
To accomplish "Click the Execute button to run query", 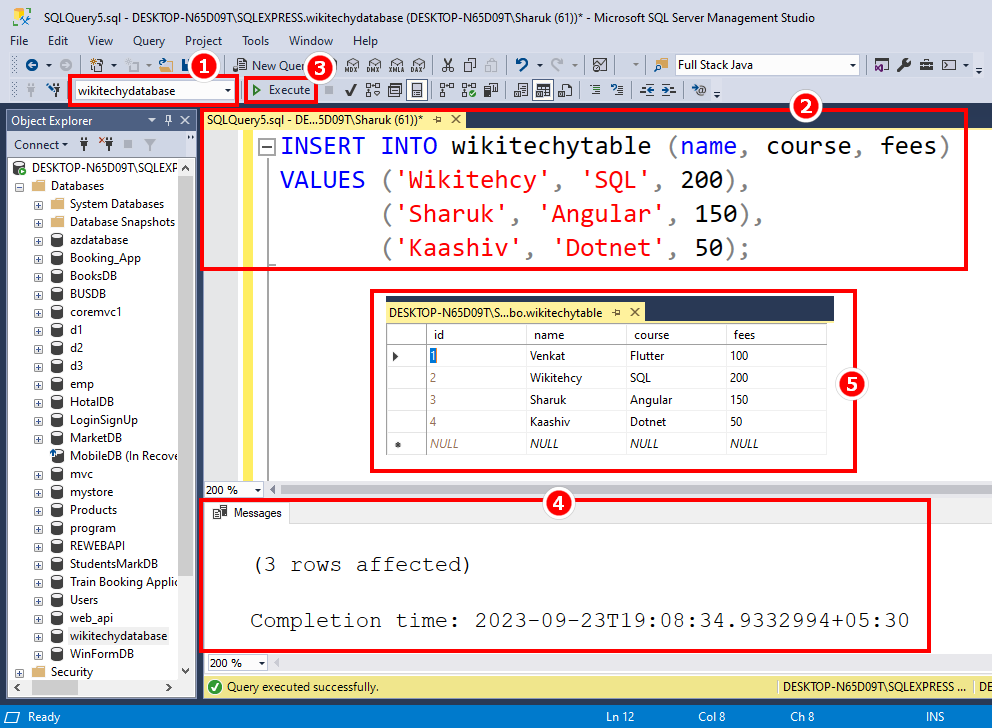I will 281,89.
